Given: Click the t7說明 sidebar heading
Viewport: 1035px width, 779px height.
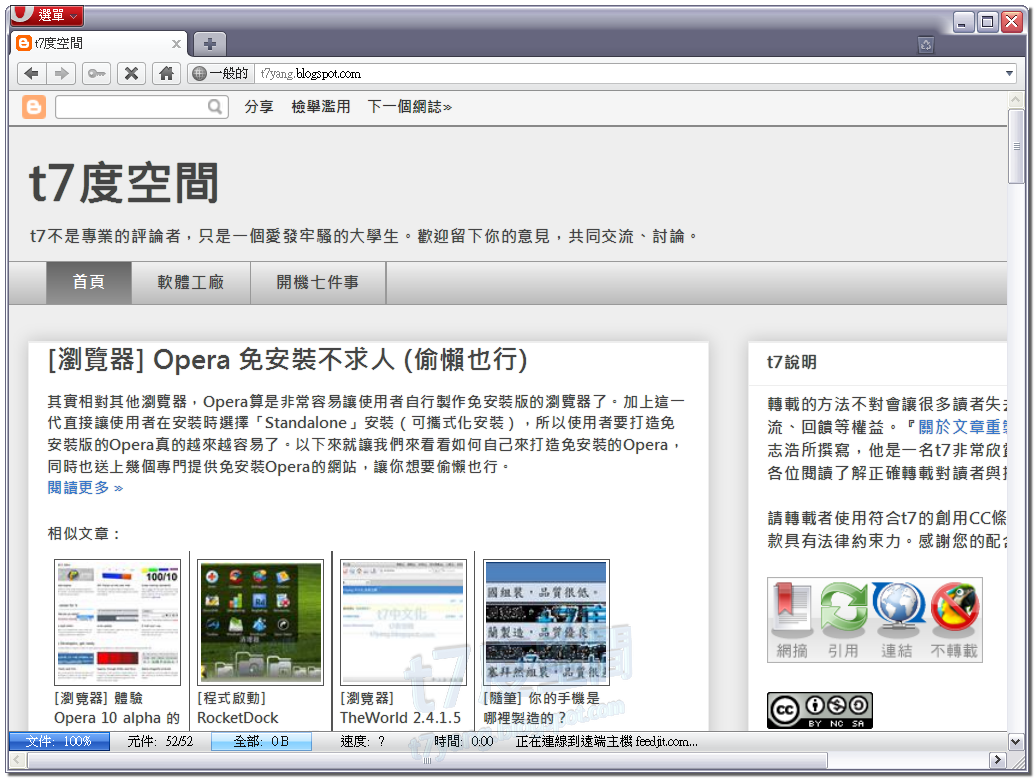Looking at the screenshot, I should [791, 362].
